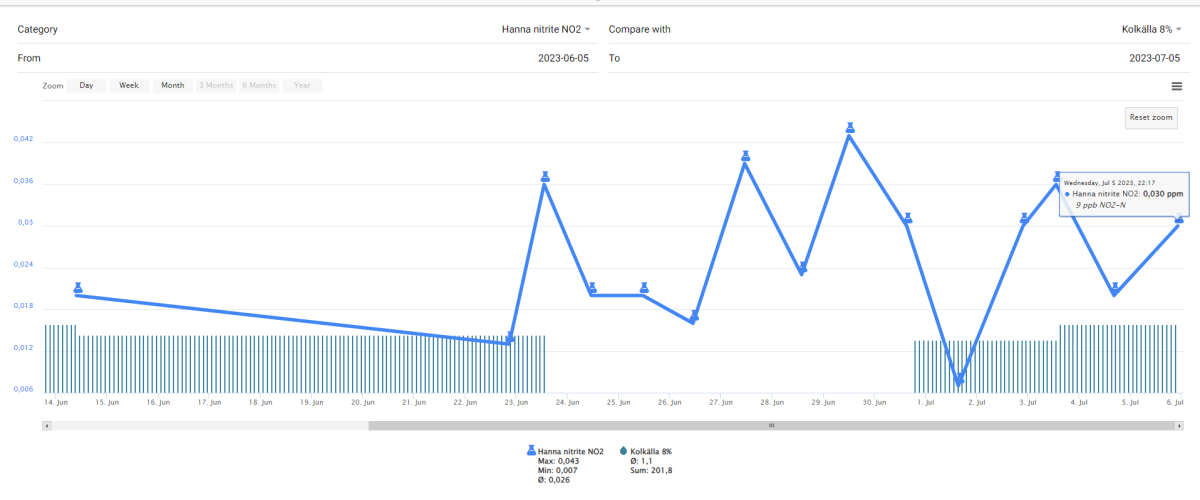The image size is (1200, 500).
Task: Select the Year zoom option
Action: point(302,86)
